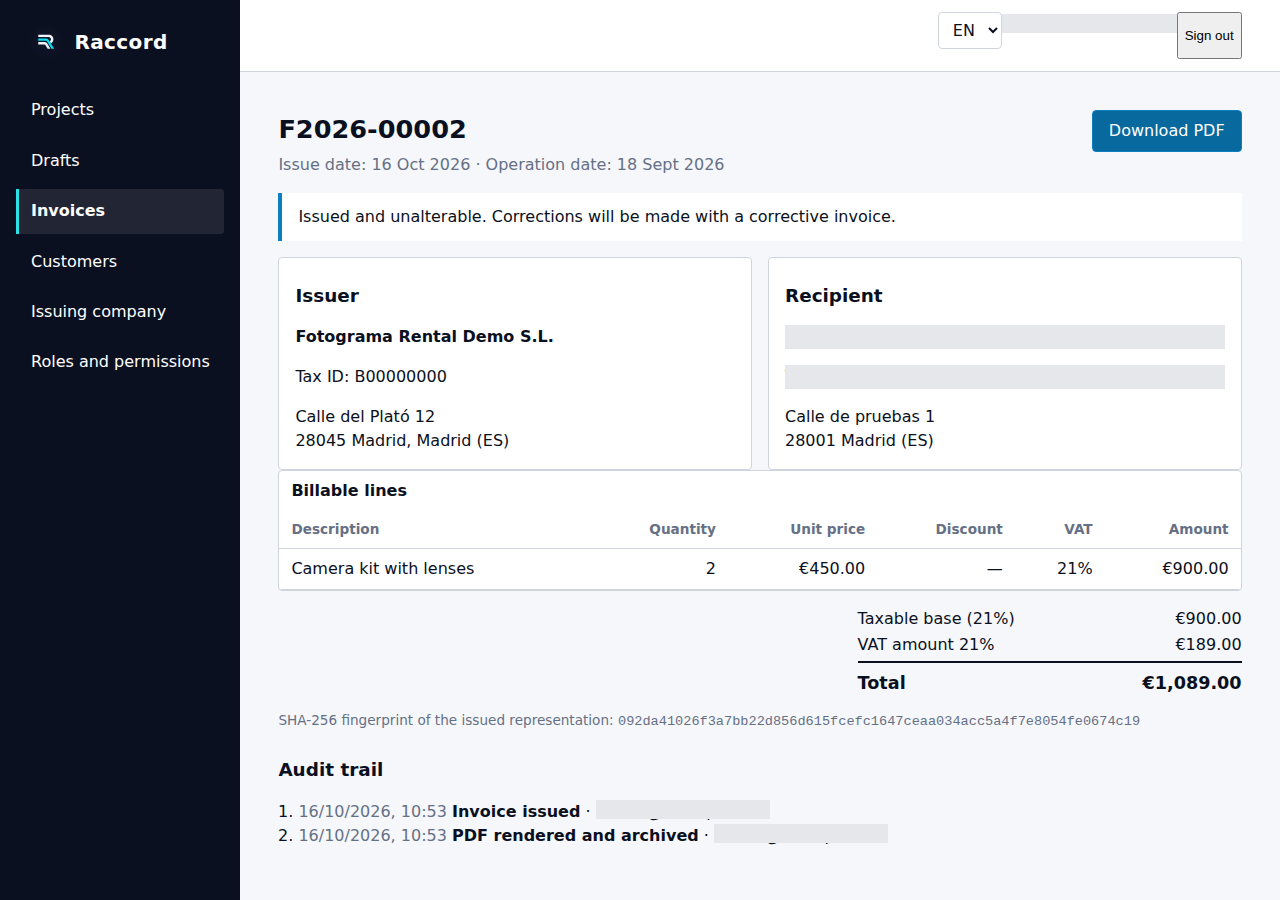Click 'Camera kit with lenses' row
1280x900 pixels.
point(760,569)
